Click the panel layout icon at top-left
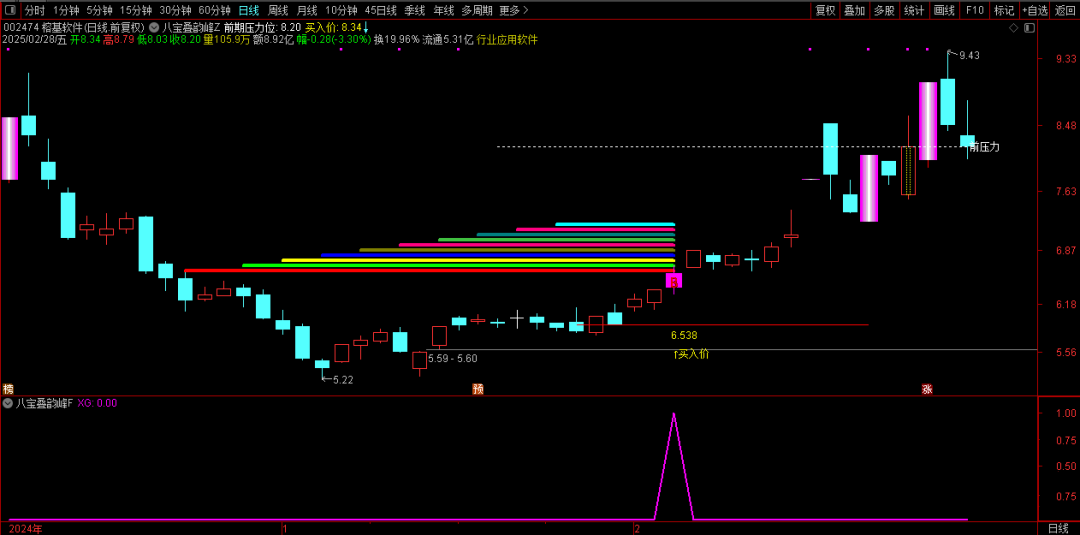 [x=10, y=10]
